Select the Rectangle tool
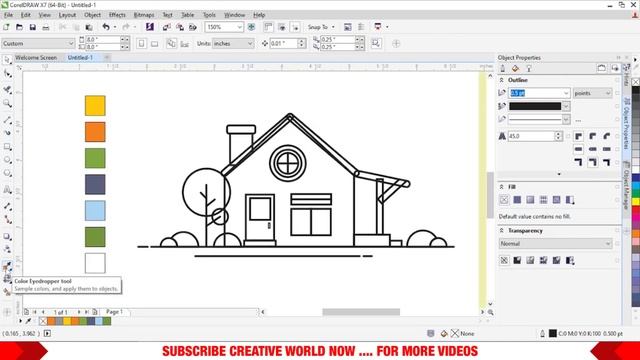 click(7, 147)
